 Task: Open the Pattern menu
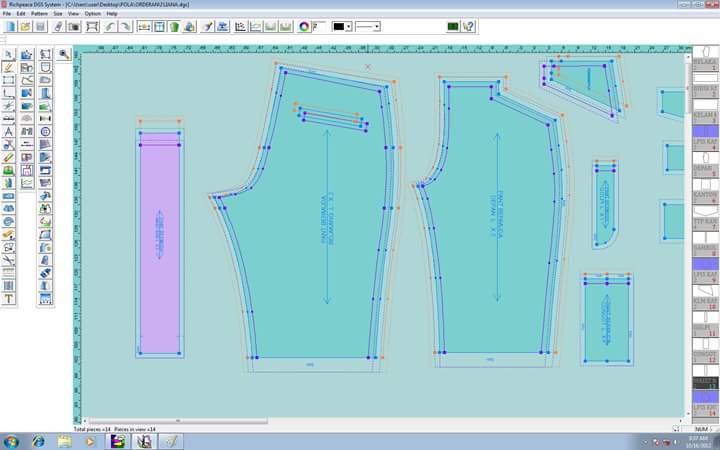coord(39,14)
